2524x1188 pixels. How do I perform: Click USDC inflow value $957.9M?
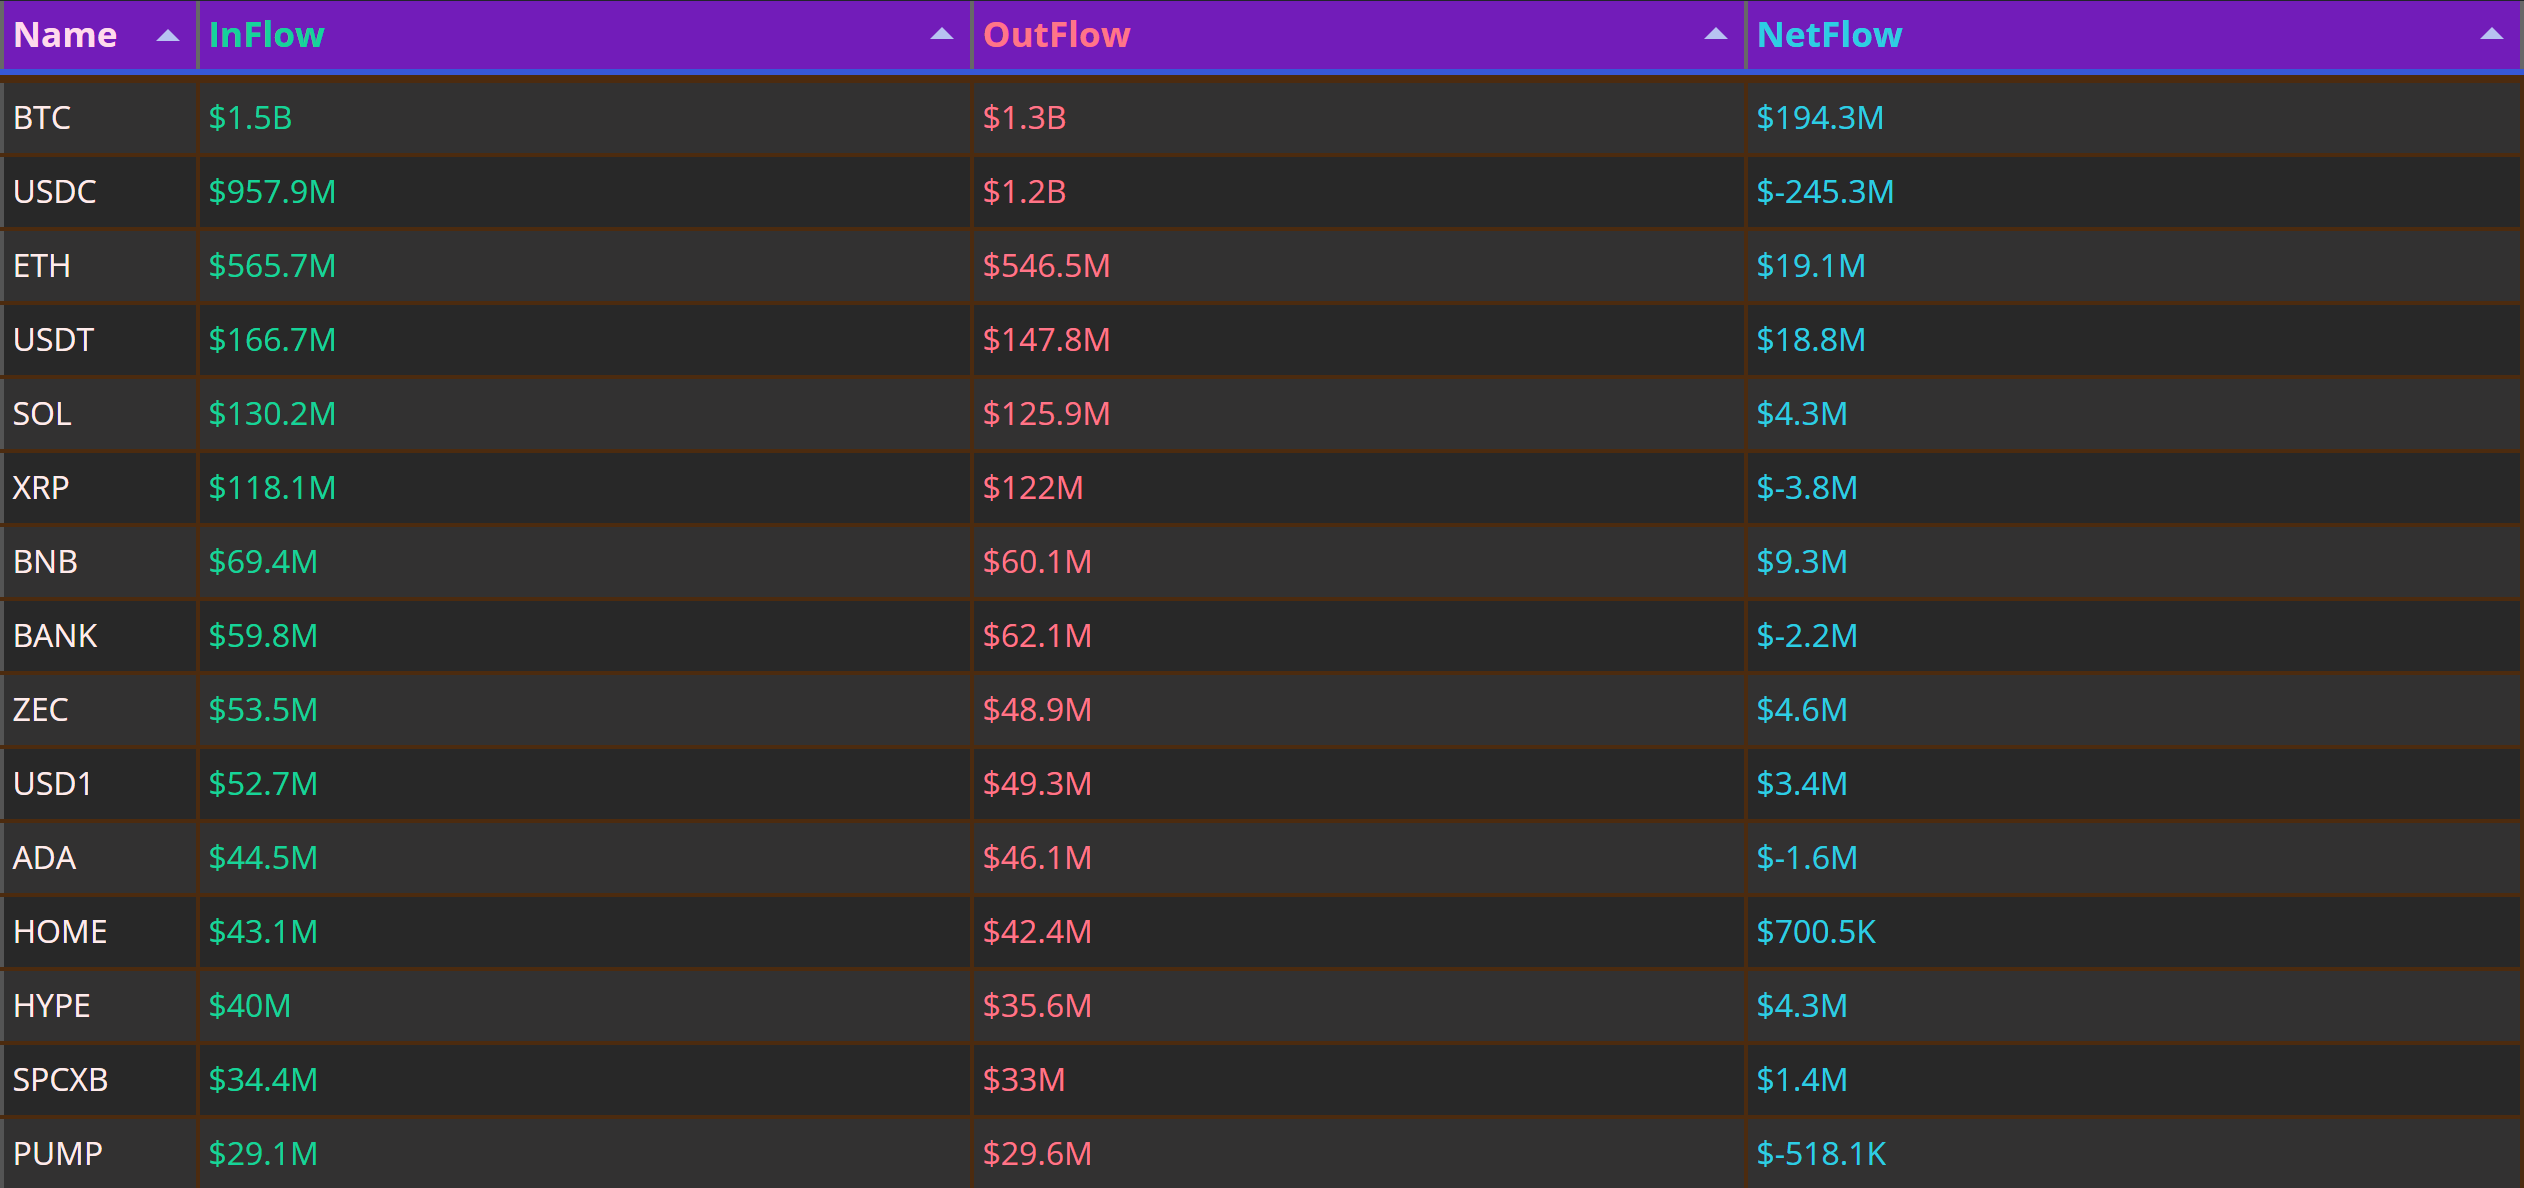point(272,192)
